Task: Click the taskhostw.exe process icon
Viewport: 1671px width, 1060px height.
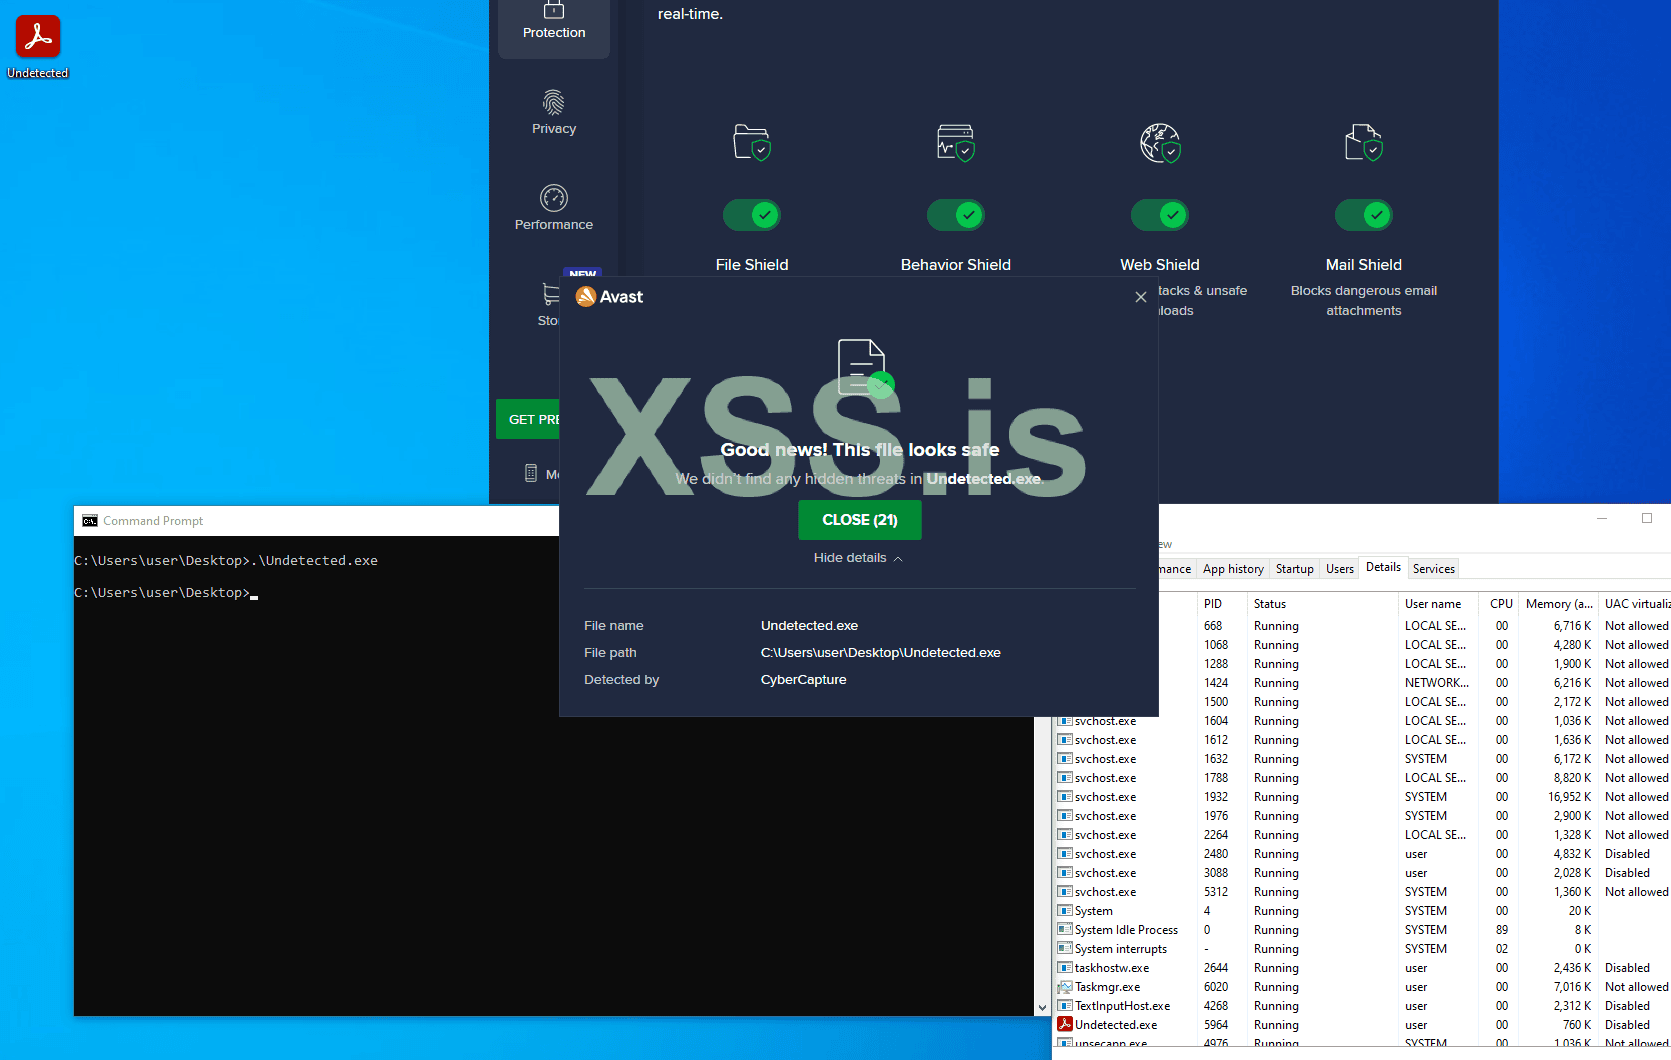Action: (1065, 968)
